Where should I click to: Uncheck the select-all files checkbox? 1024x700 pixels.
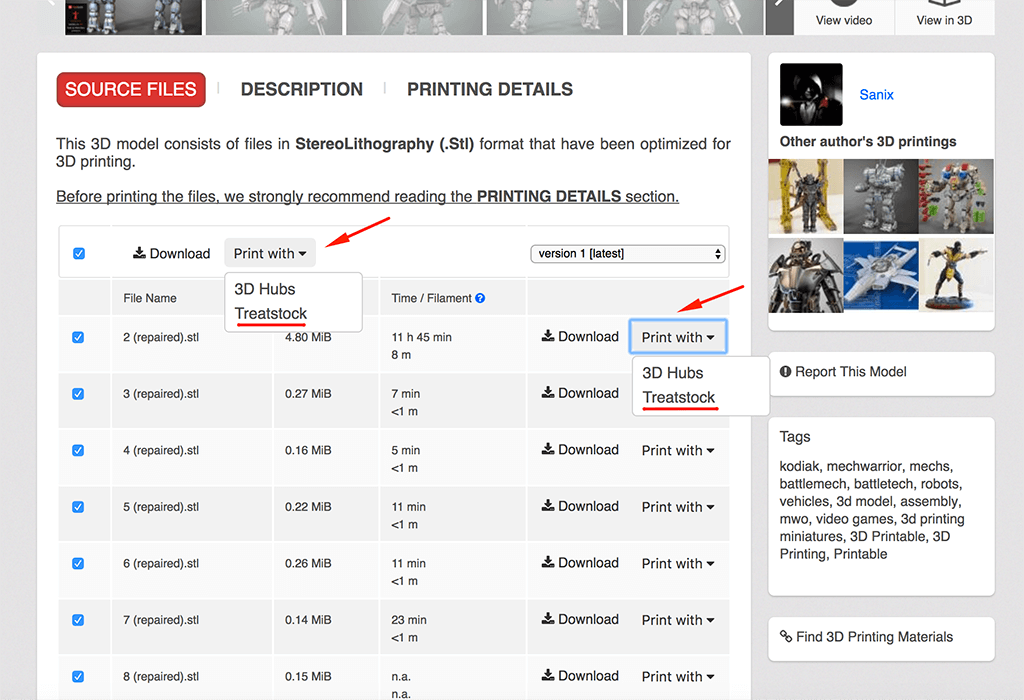pos(79,254)
